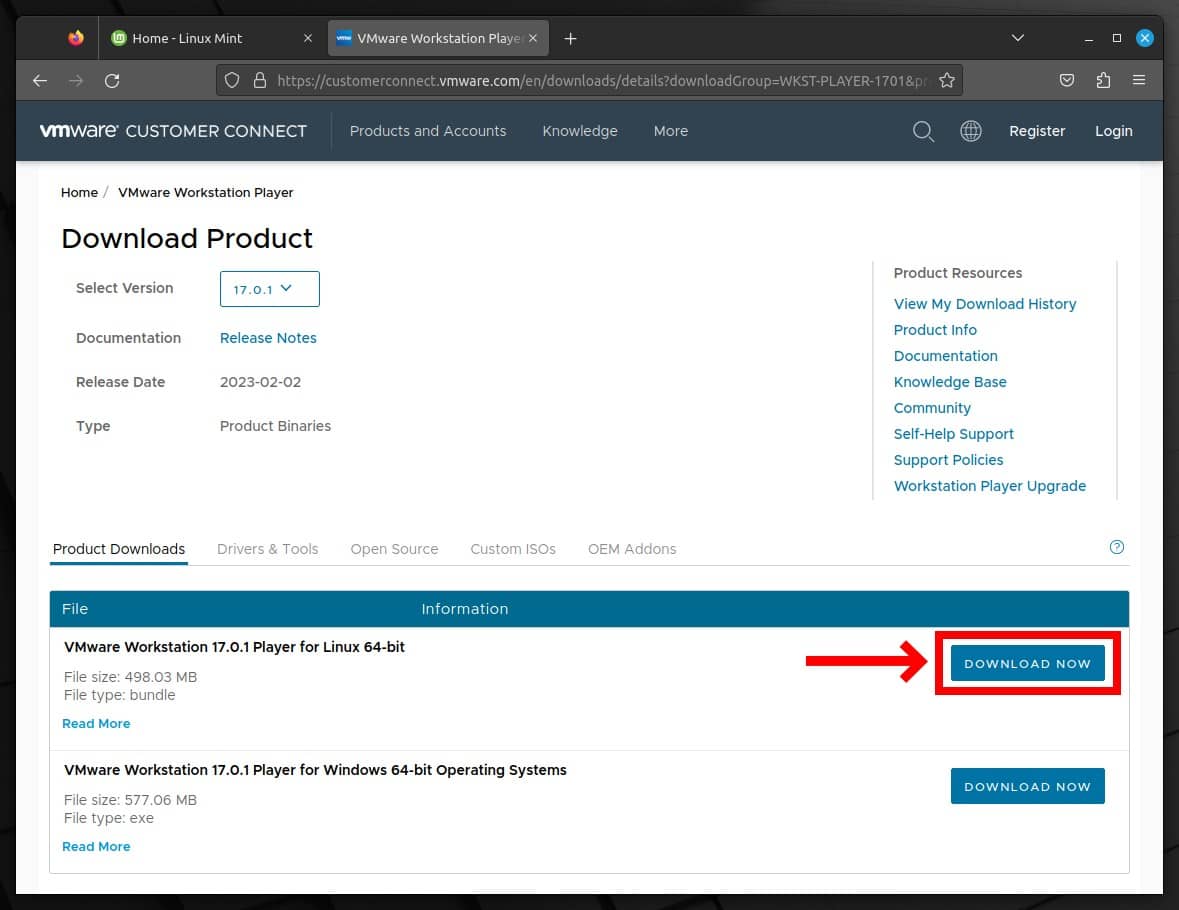Click the help question mark icon
The image size is (1179, 910).
tap(1117, 547)
